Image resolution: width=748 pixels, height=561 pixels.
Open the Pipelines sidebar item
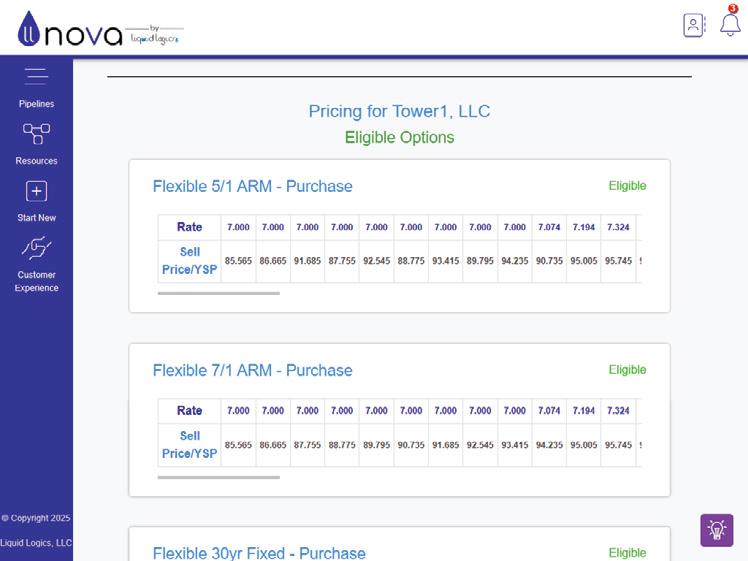coord(36,104)
